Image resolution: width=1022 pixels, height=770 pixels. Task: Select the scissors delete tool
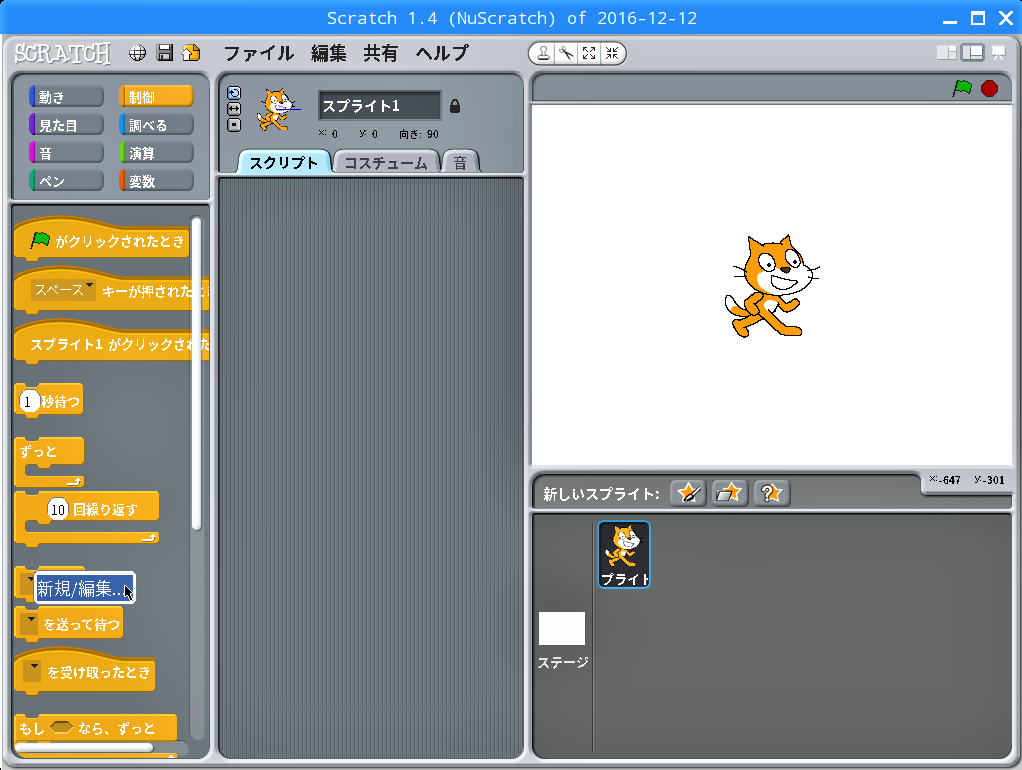[x=566, y=53]
